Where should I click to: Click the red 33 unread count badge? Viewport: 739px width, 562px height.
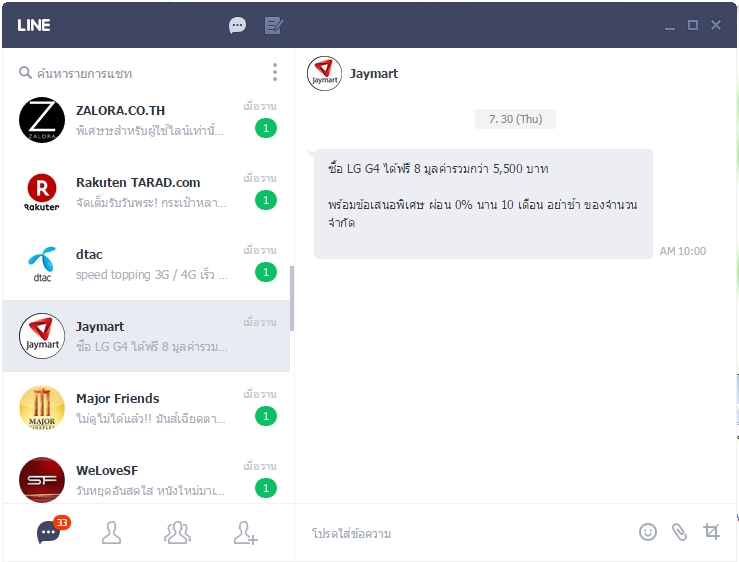click(x=62, y=522)
